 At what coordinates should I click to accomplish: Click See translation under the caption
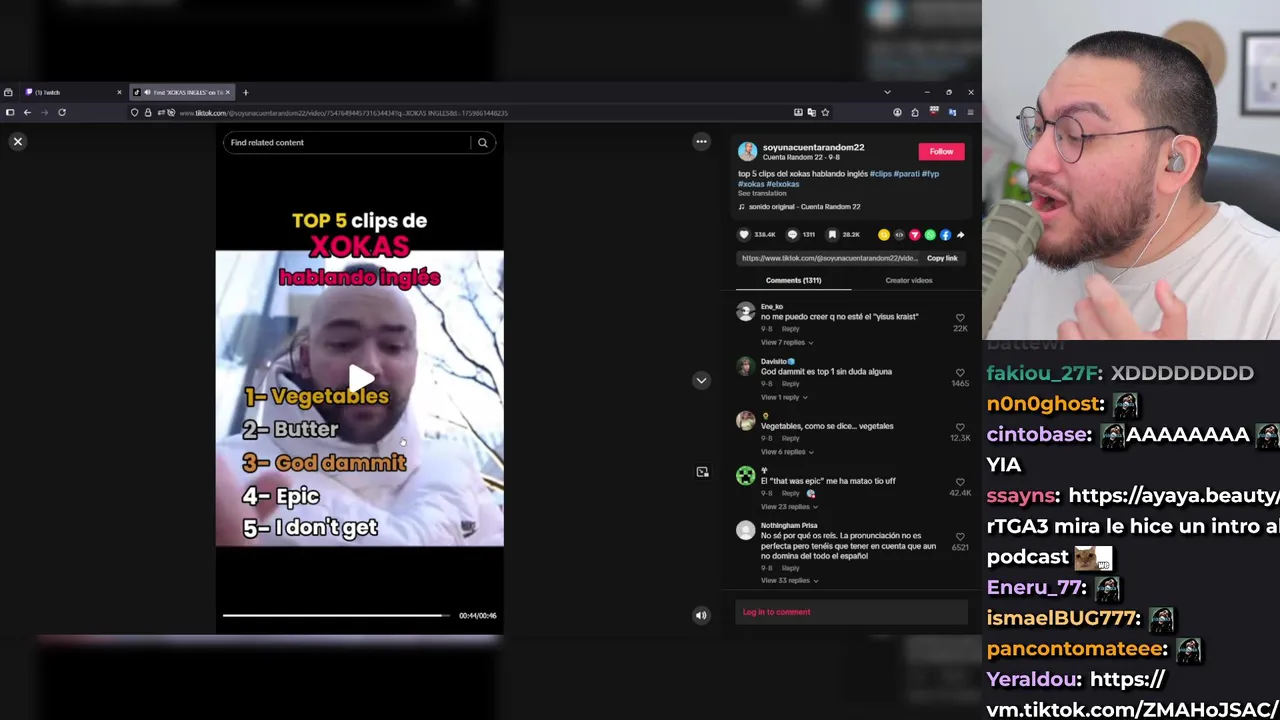pyautogui.click(x=761, y=193)
